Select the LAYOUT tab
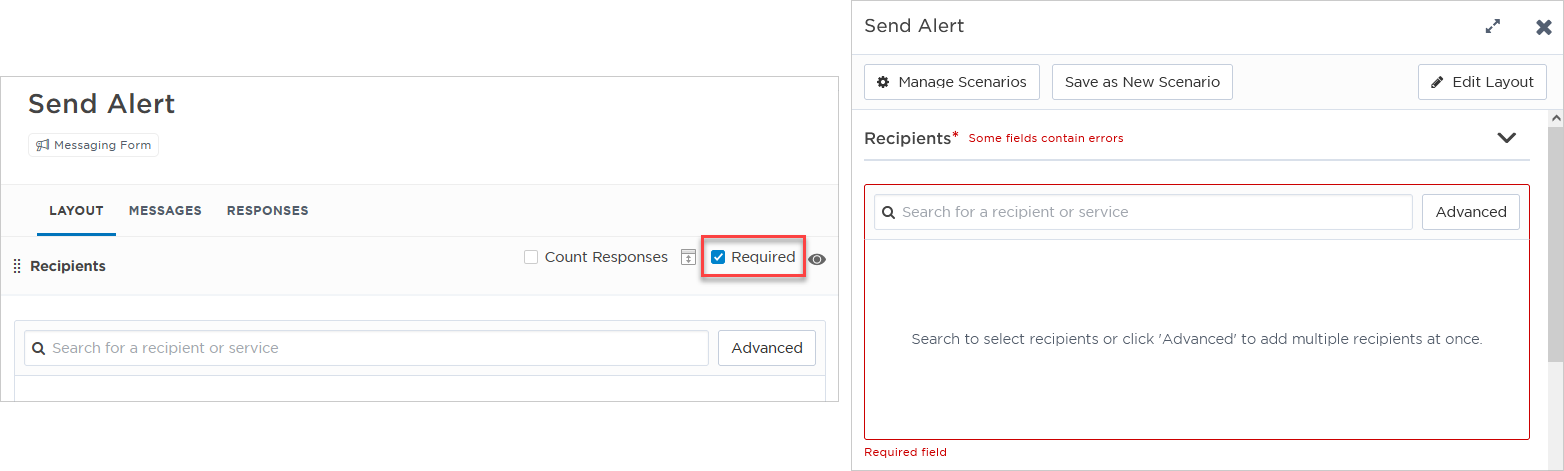This screenshot has width=1564, height=471. click(76, 210)
